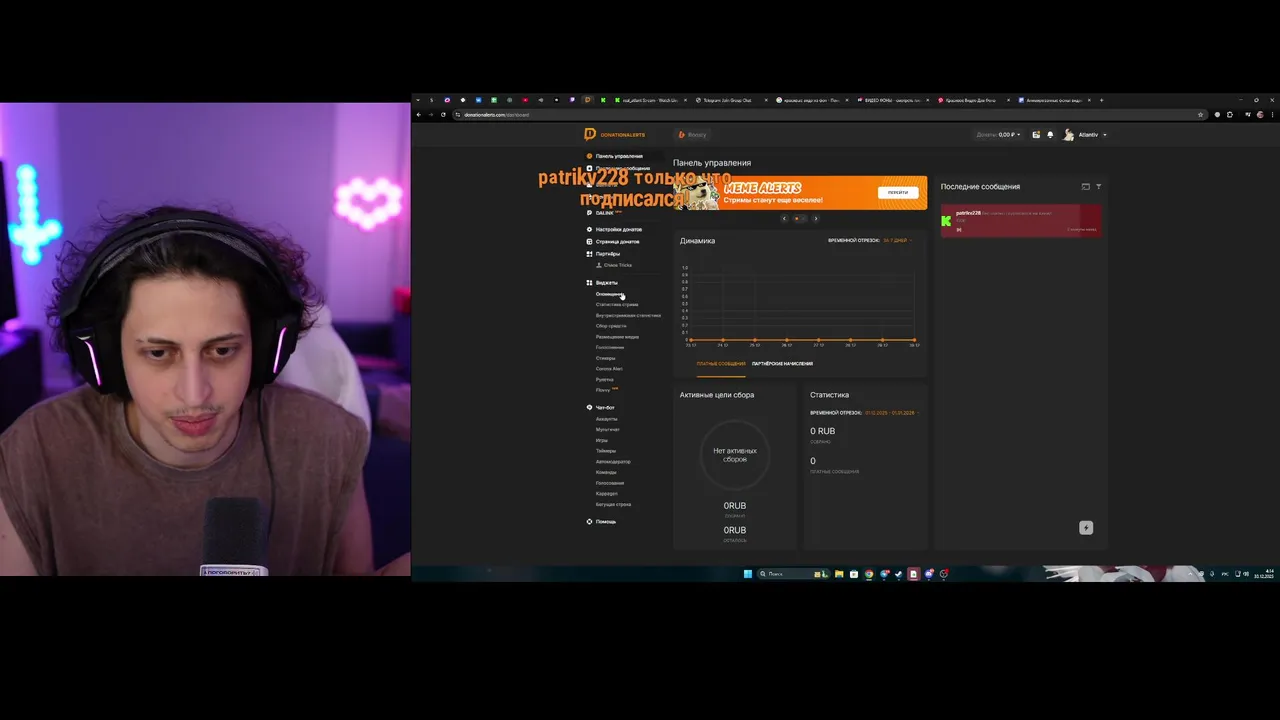The image size is (1280, 720).
Task: Open the donations balance 0,00 ₽ dropdown
Action: pos(999,134)
